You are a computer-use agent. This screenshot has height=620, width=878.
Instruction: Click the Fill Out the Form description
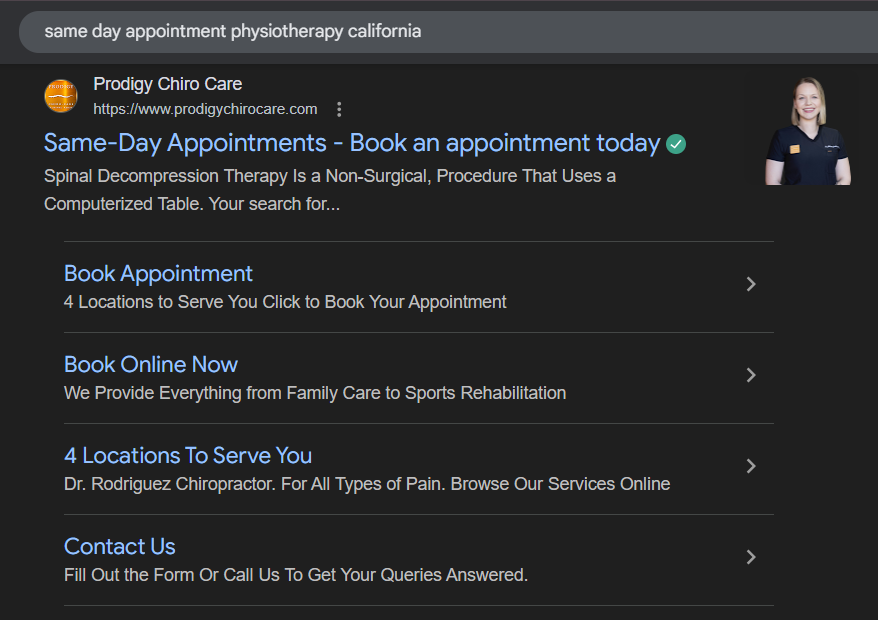click(295, 575)
